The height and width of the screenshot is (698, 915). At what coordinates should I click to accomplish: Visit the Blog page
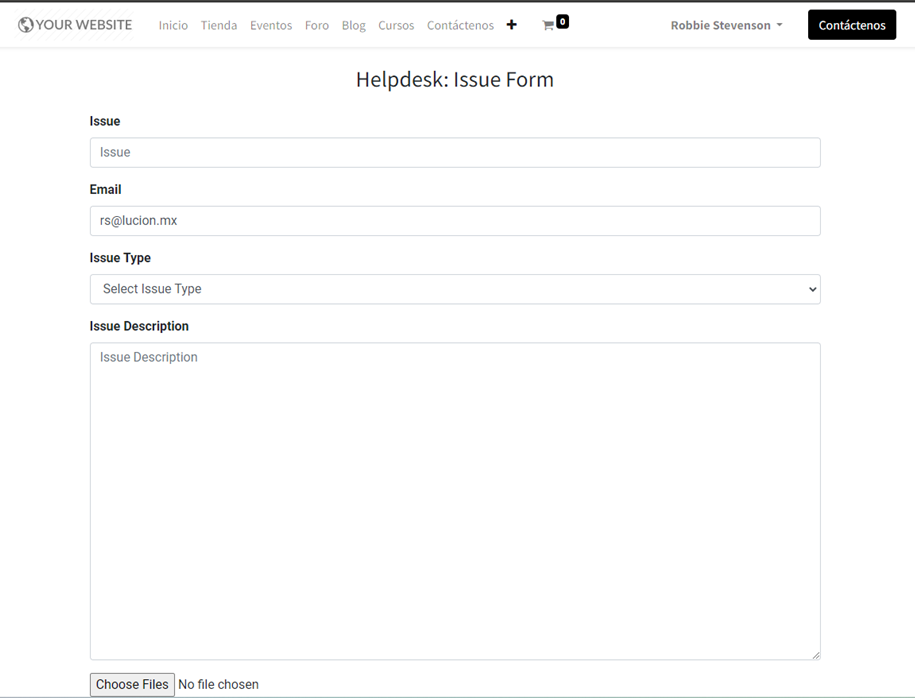[x=353, y=25]
